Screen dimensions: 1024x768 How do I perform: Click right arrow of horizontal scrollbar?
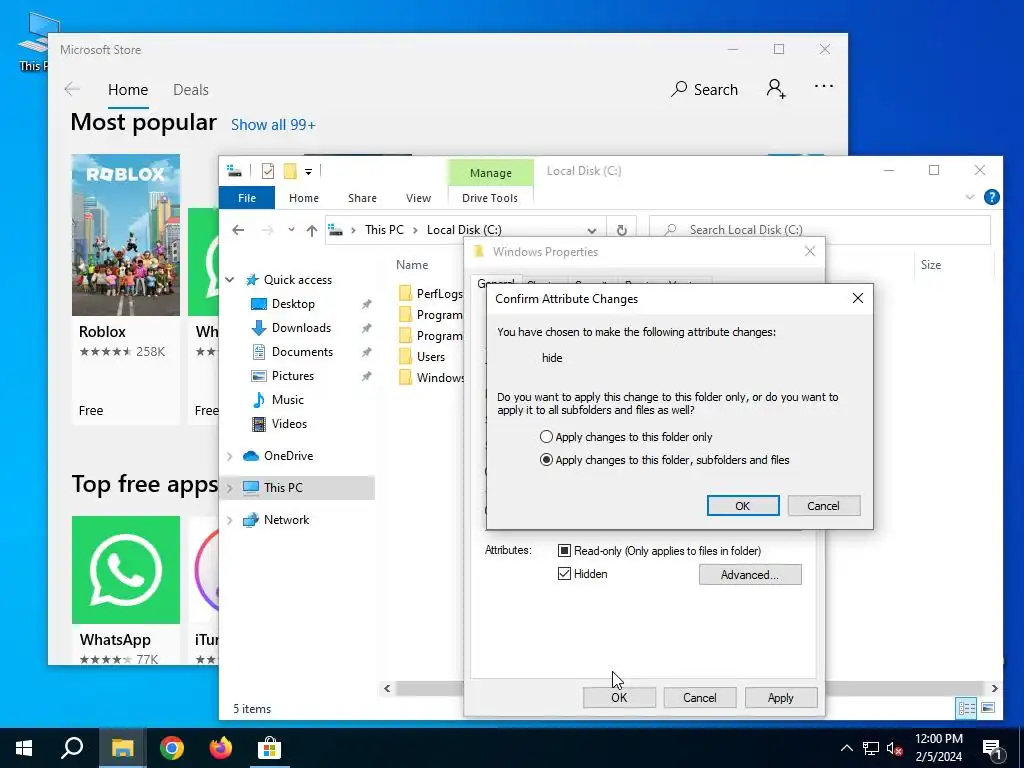pos(994,688)
